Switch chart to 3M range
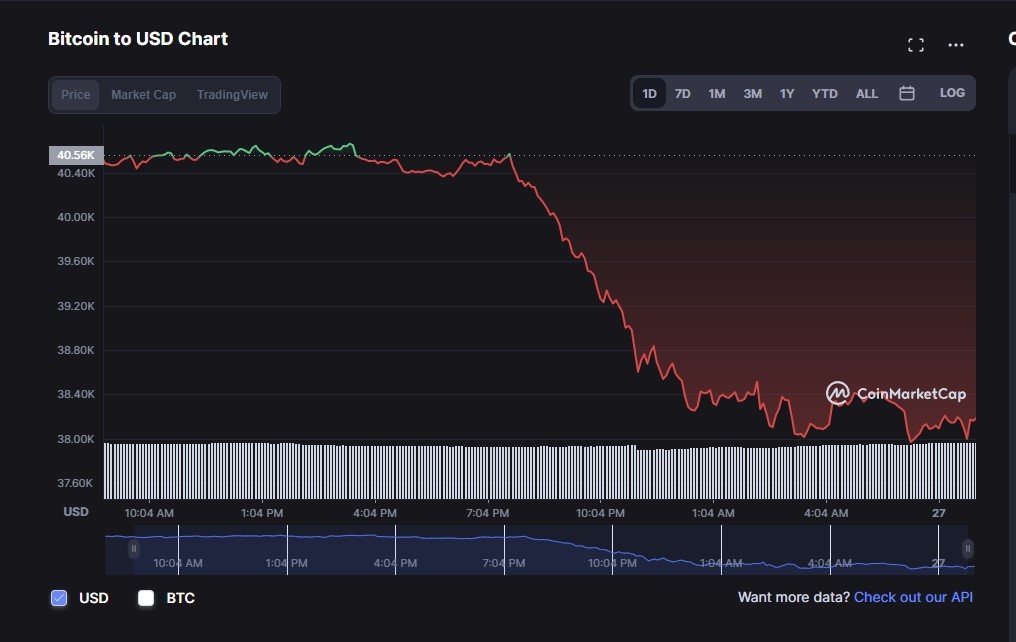This screenshot has height=642, width=1016. [752, 94]
